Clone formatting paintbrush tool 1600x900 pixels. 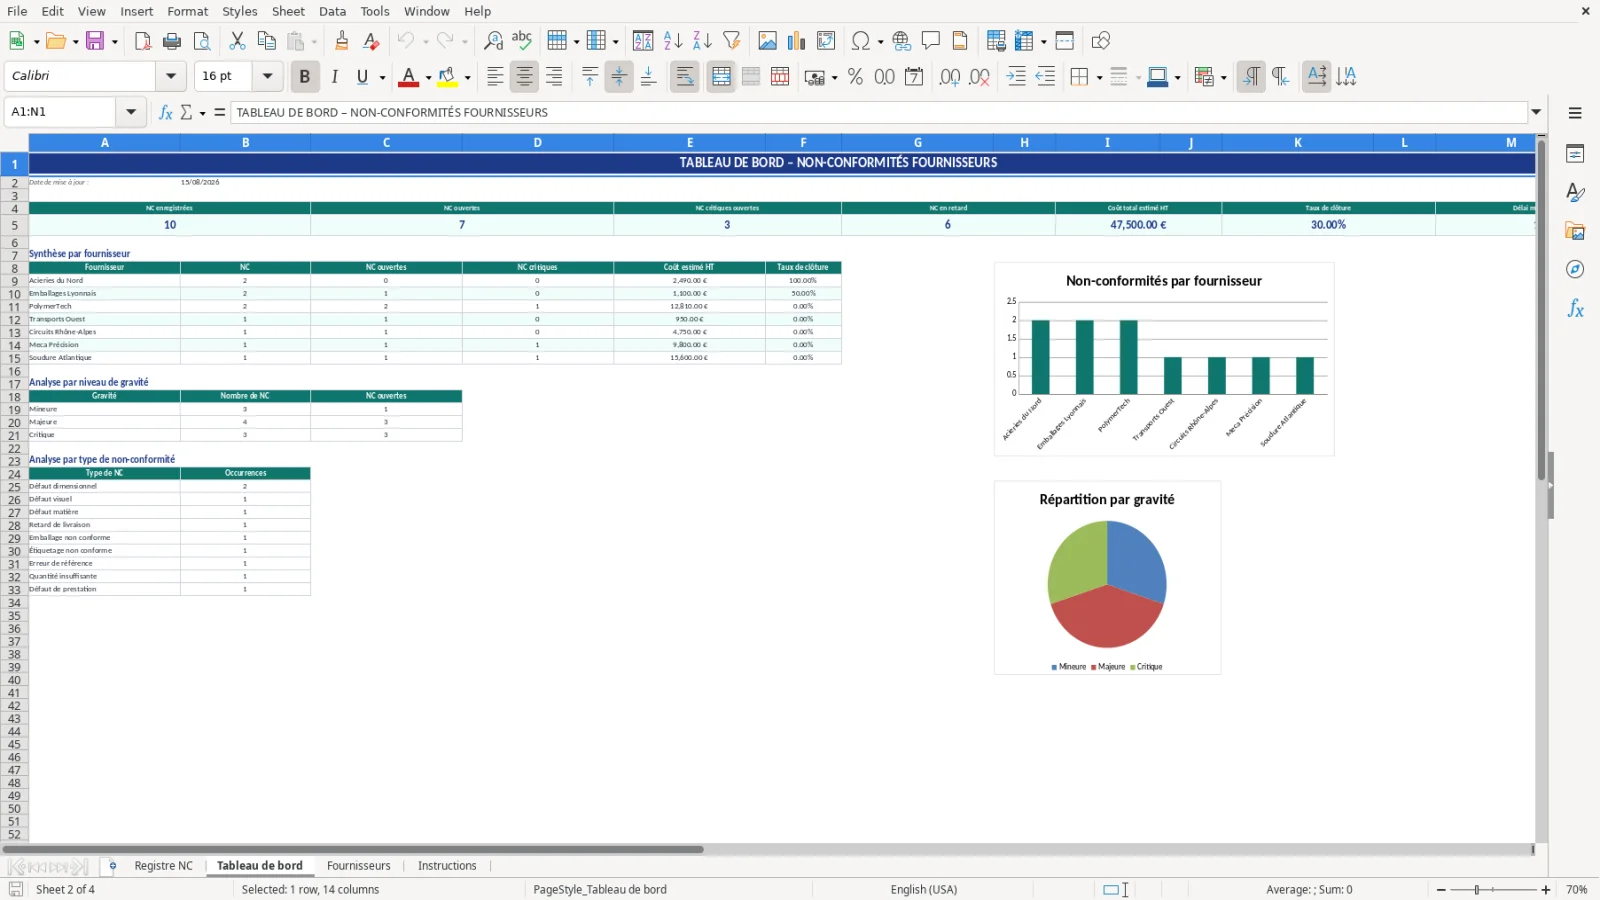coord(342,41)
